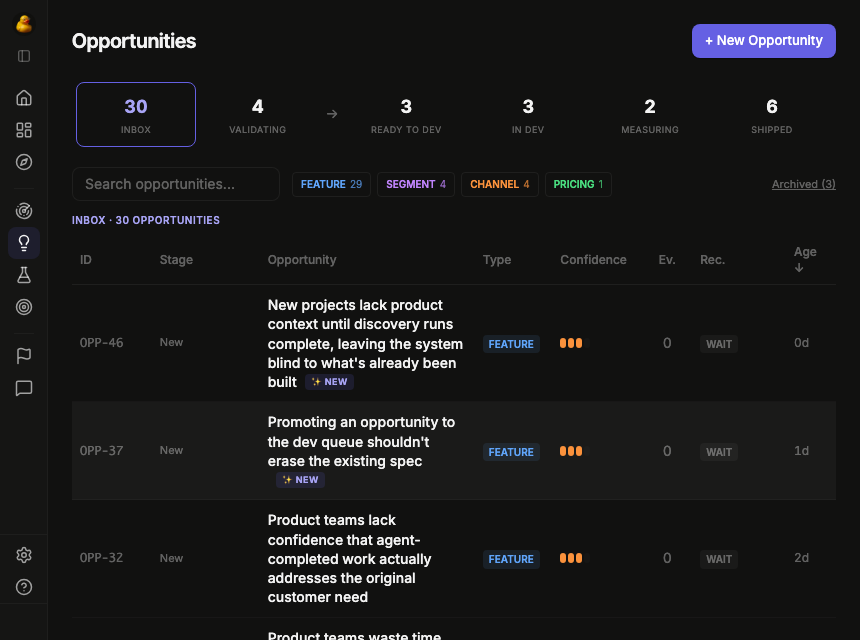The width and height of the screenshot is (860, 640).
Task: Sort by the Confidence column header
Action: click(x=593, y=259)
